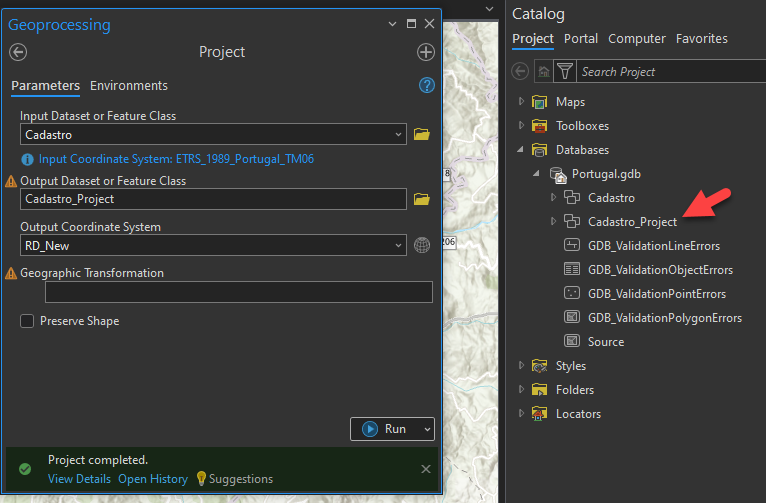Click the add (plus) icon beside Project title
The width and height of the screenshot is (766, 503).
tap(426, 53)
